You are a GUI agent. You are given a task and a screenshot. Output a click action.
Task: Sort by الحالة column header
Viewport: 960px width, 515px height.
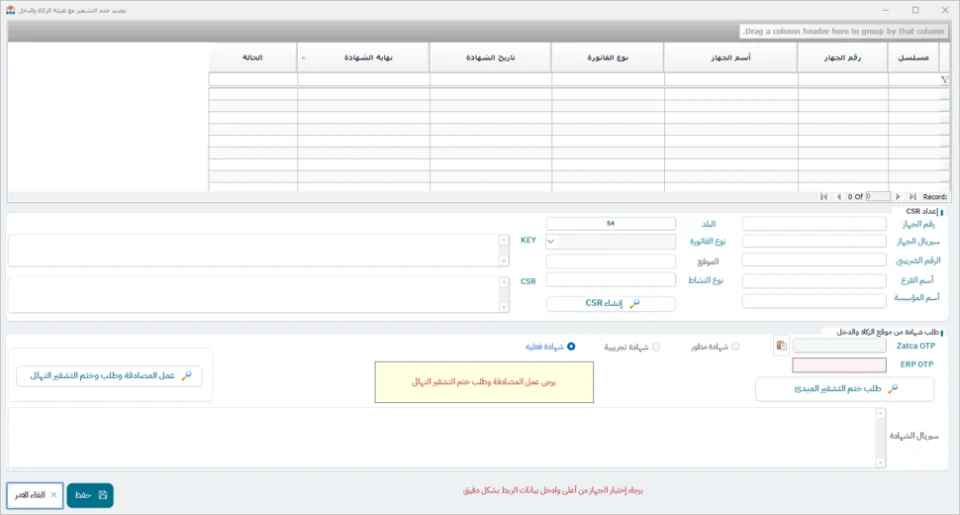pos(253,58)
